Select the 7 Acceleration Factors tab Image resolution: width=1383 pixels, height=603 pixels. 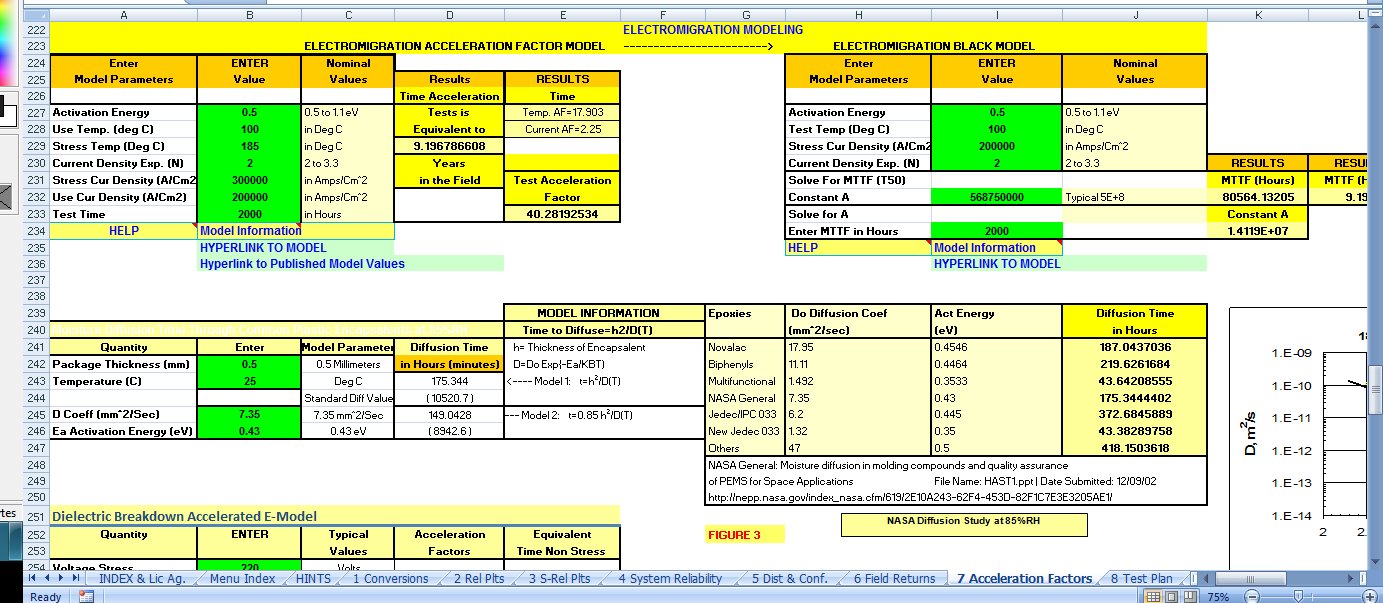point(1023,578)
